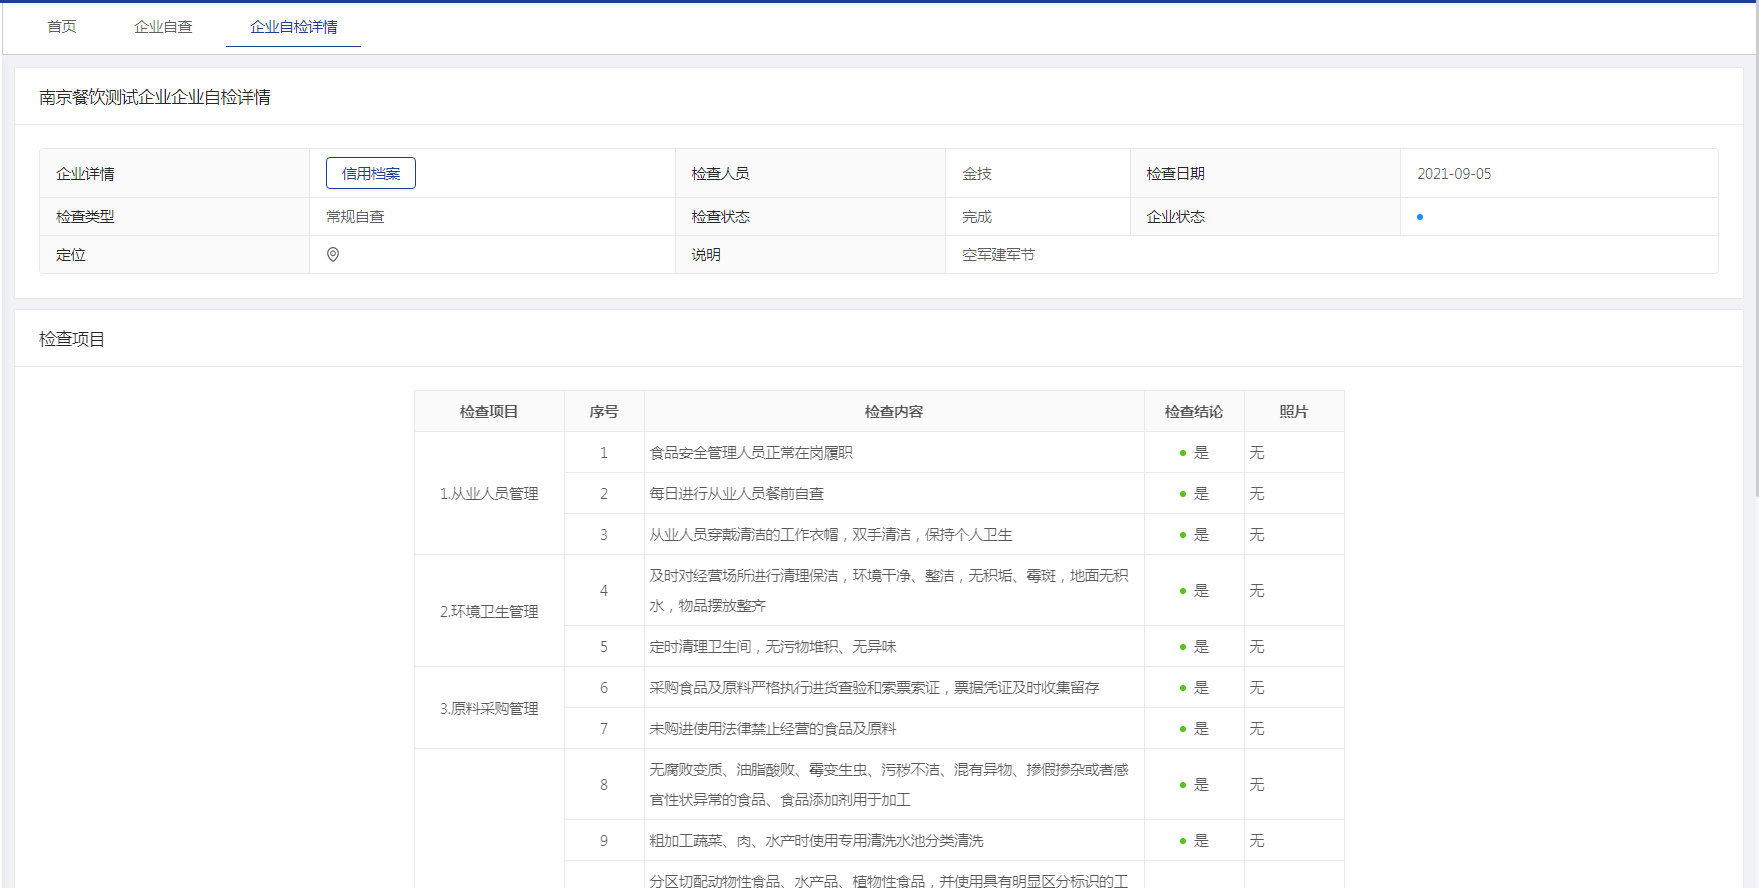The image size is (1759, 888).
Task: Click the inspection date 2021-09-05
Action: point(1453,174)
